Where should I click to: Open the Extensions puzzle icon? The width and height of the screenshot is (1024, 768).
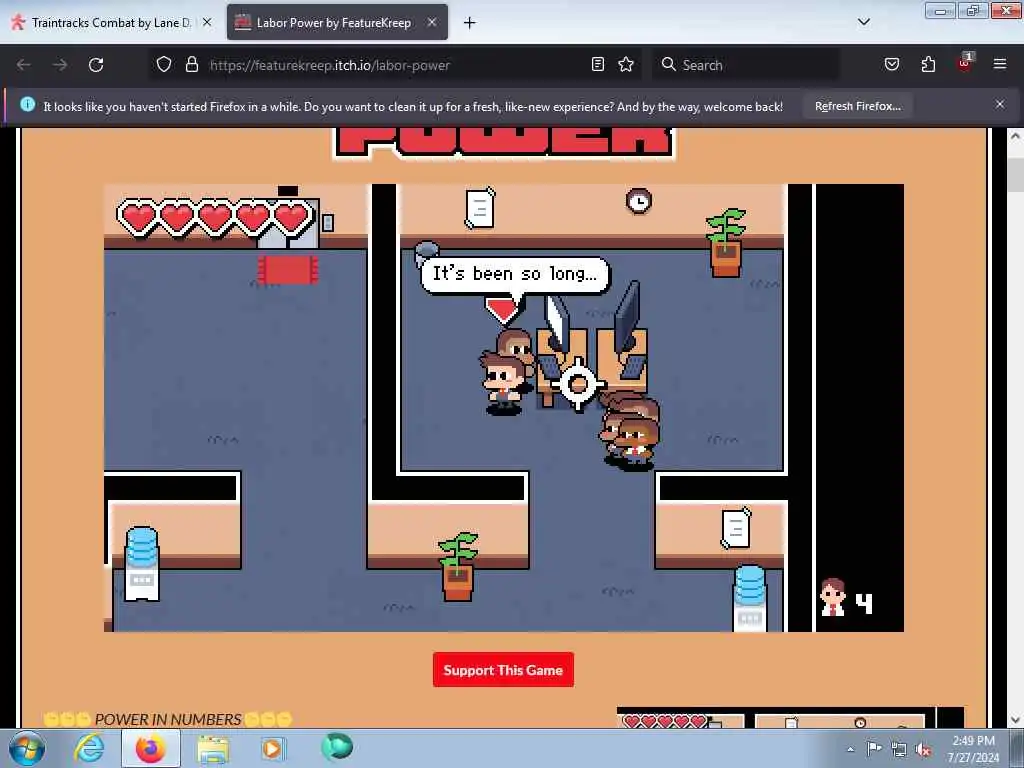(928, 64)
